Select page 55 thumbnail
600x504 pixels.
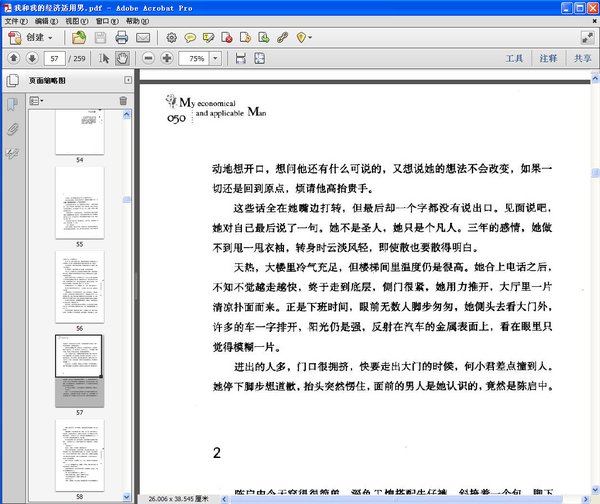(80, 203)
